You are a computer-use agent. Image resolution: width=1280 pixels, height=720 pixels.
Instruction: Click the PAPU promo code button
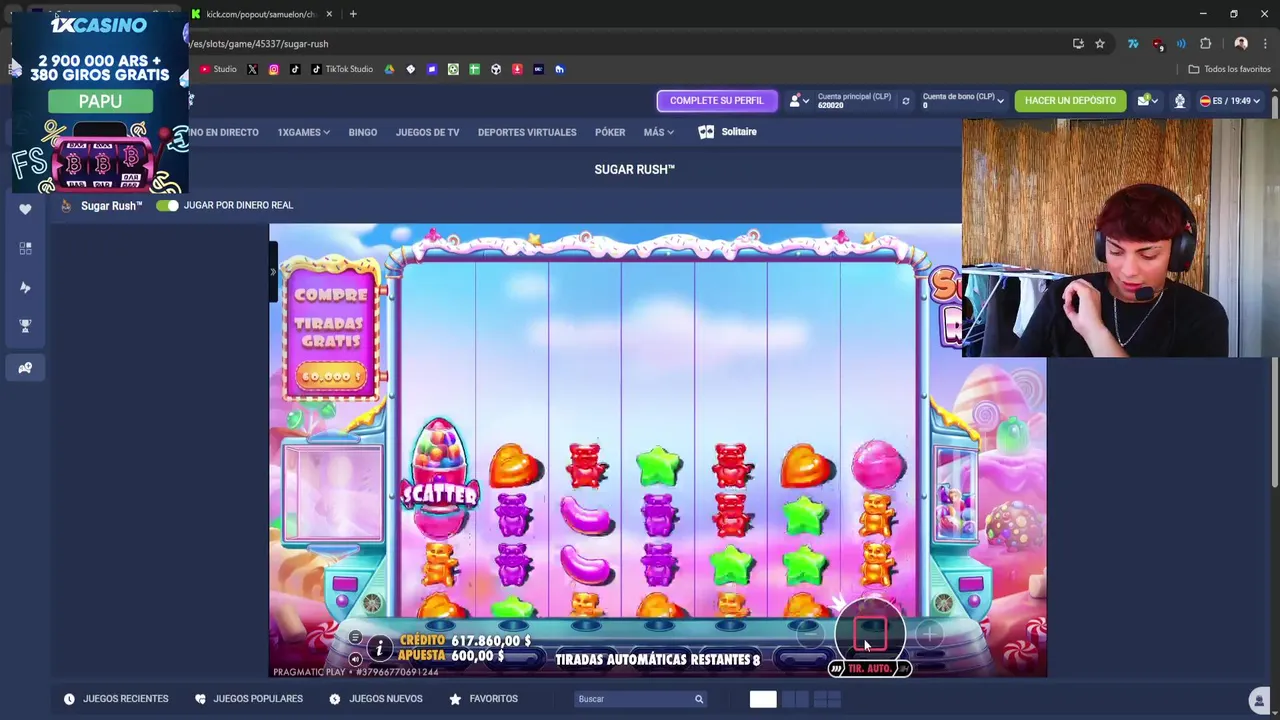(x=100, y=102)
